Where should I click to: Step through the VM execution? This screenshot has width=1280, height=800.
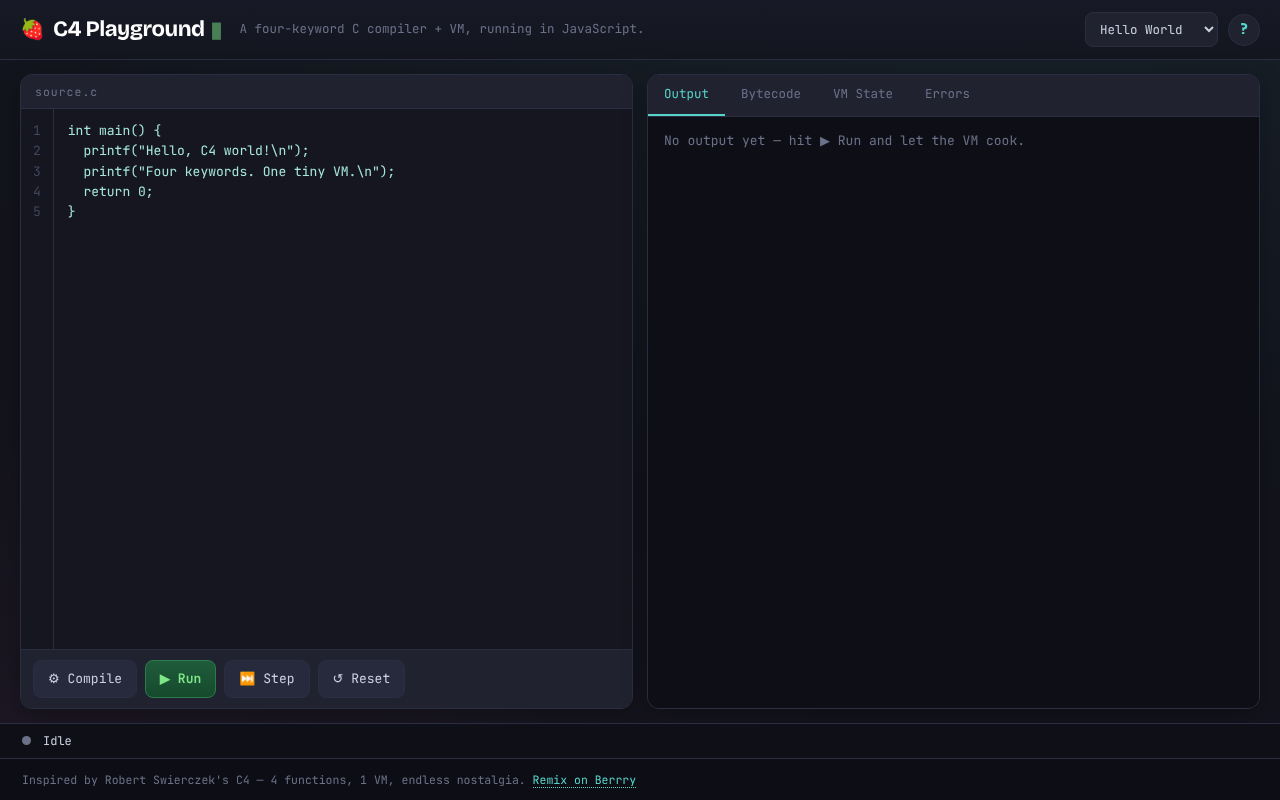tap(267, 679)
